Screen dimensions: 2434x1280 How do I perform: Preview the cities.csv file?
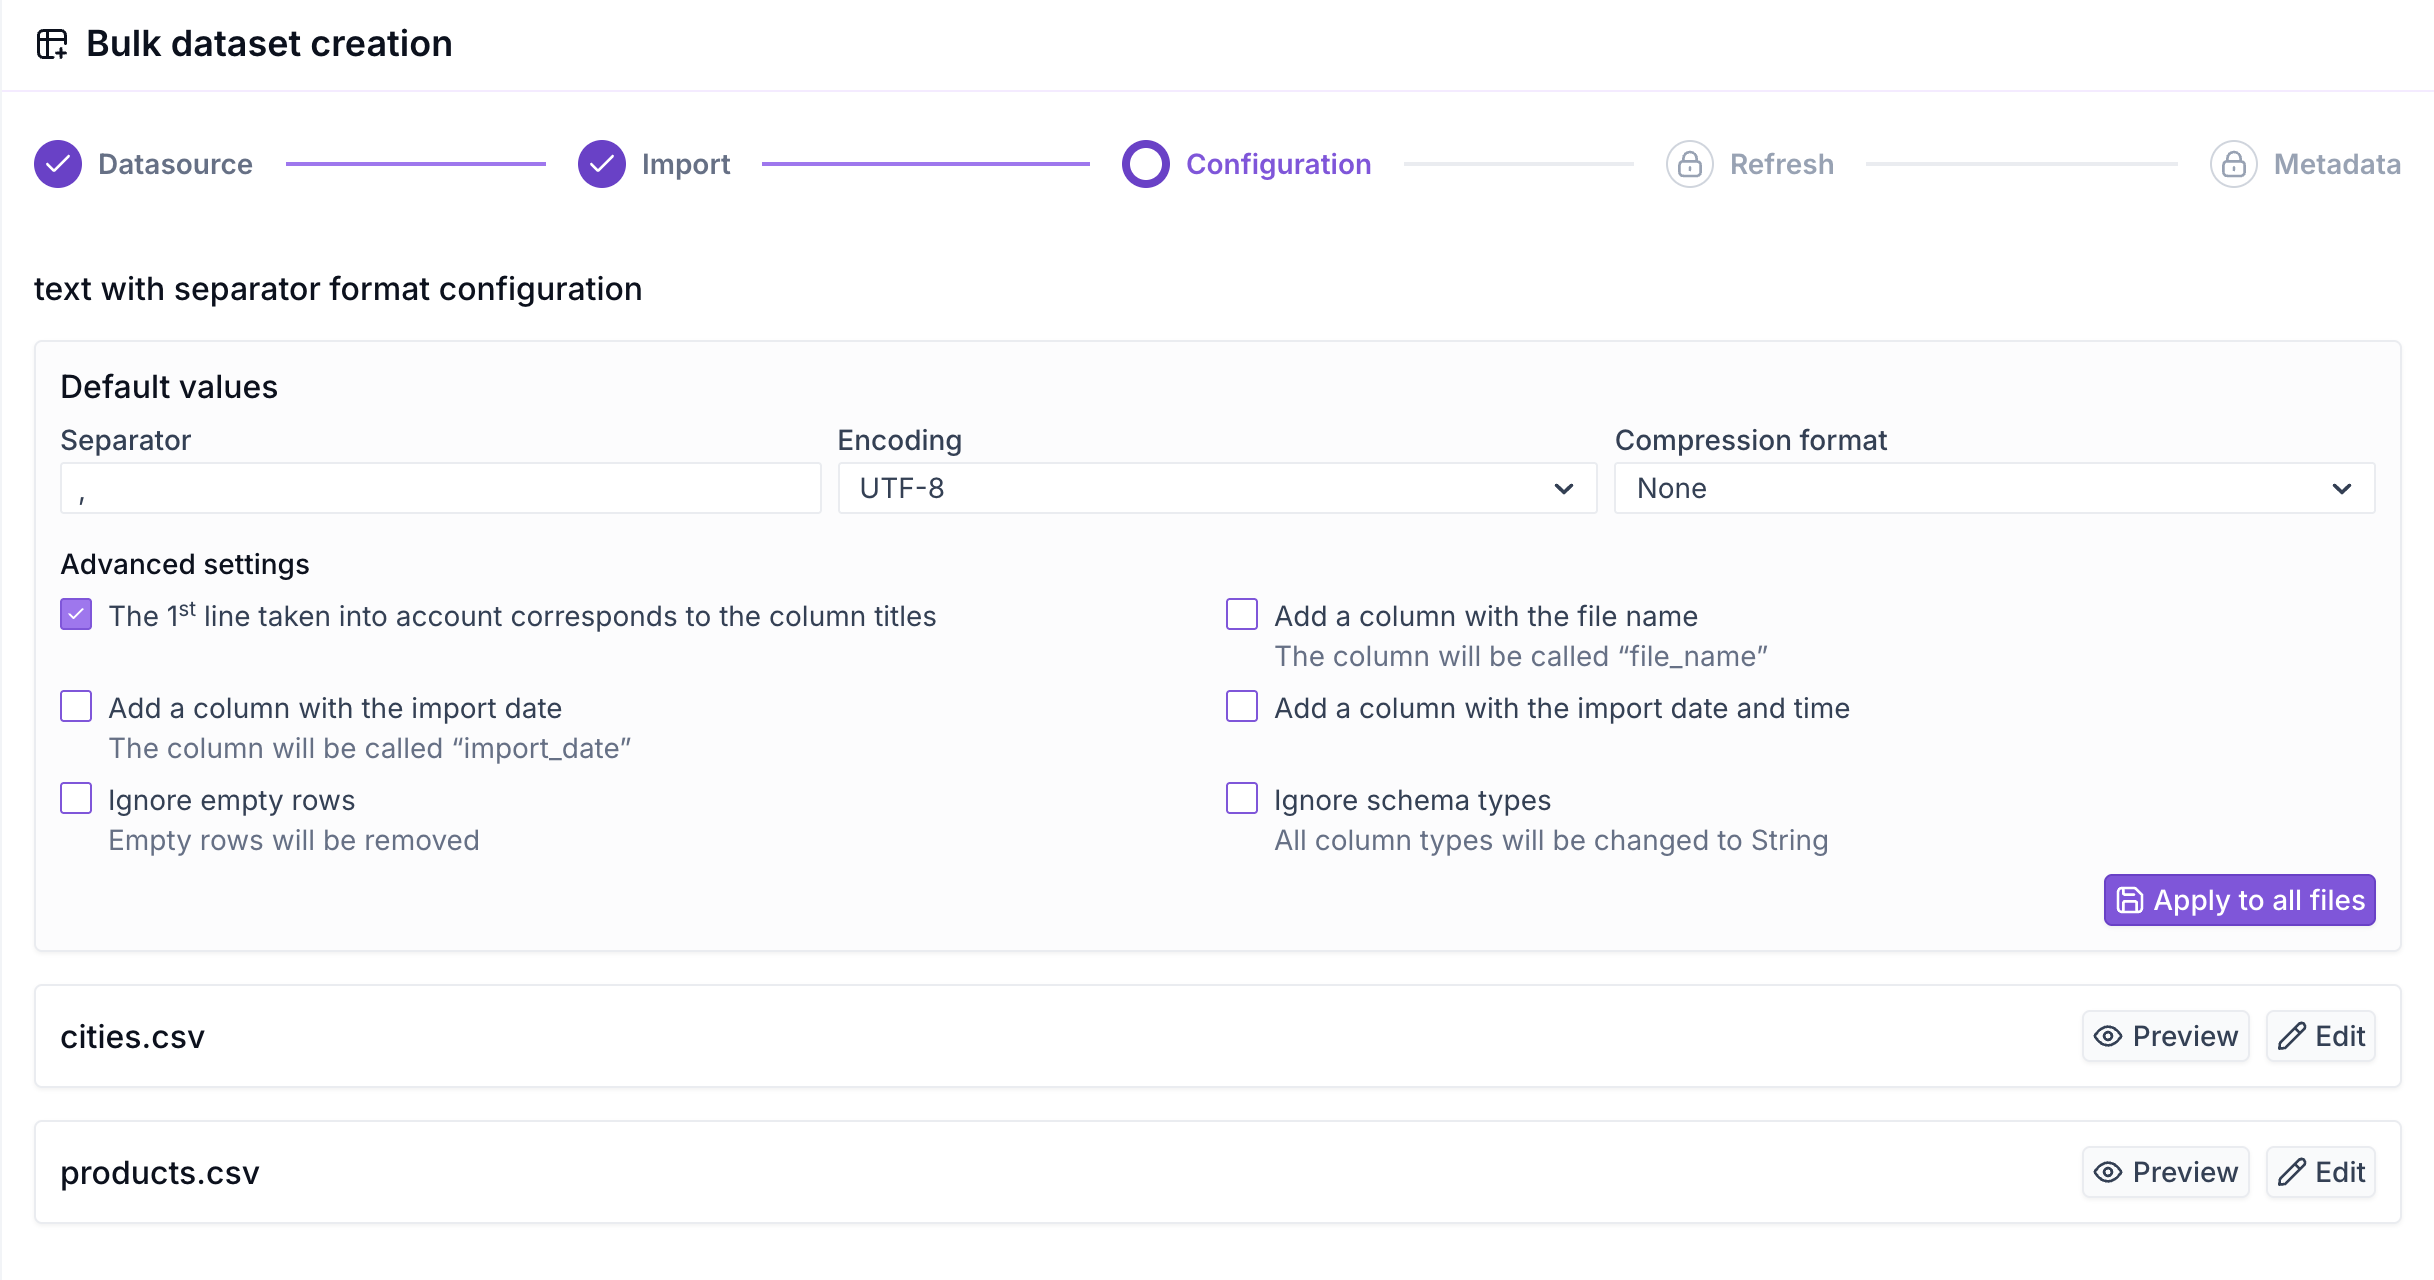(2166, 1036)
